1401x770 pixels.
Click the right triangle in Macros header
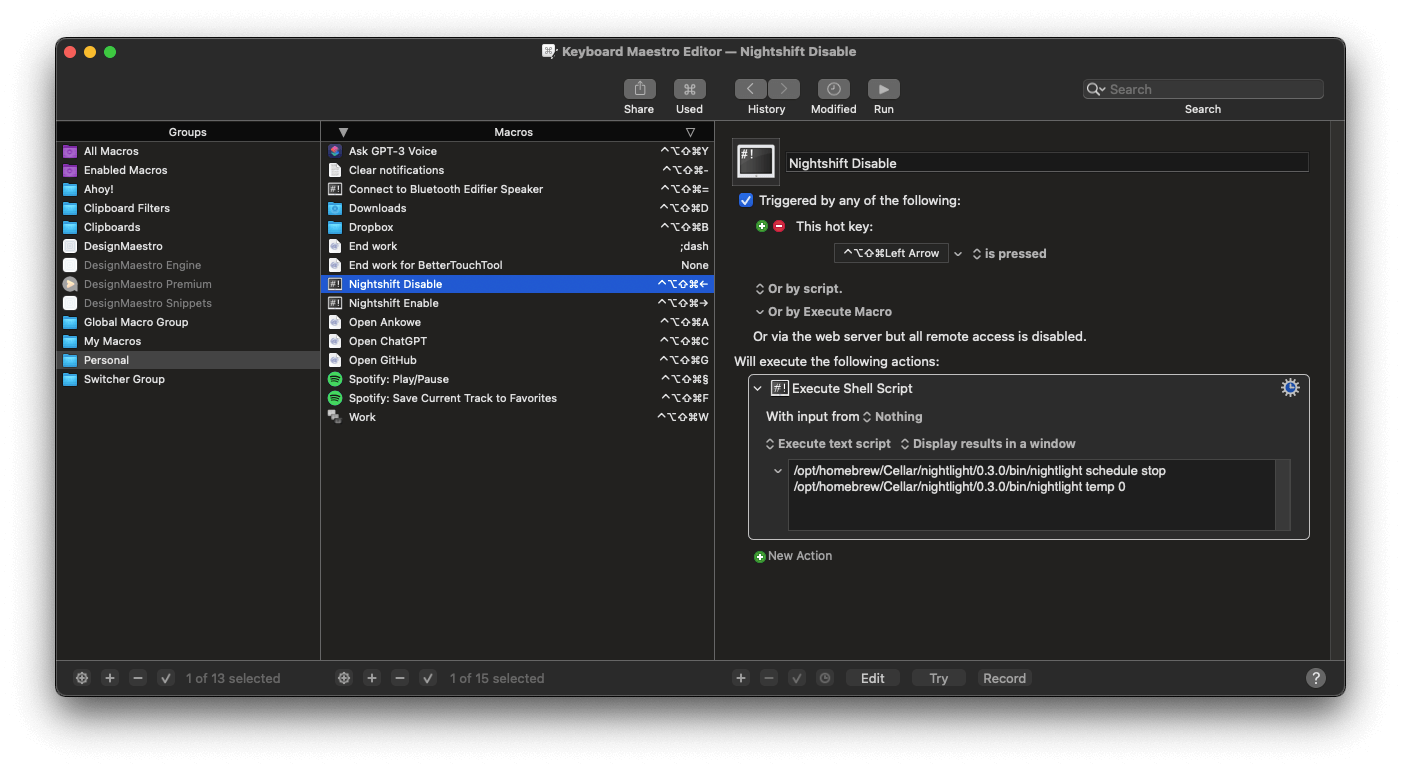pyautogui.click(x=690, y=132)
